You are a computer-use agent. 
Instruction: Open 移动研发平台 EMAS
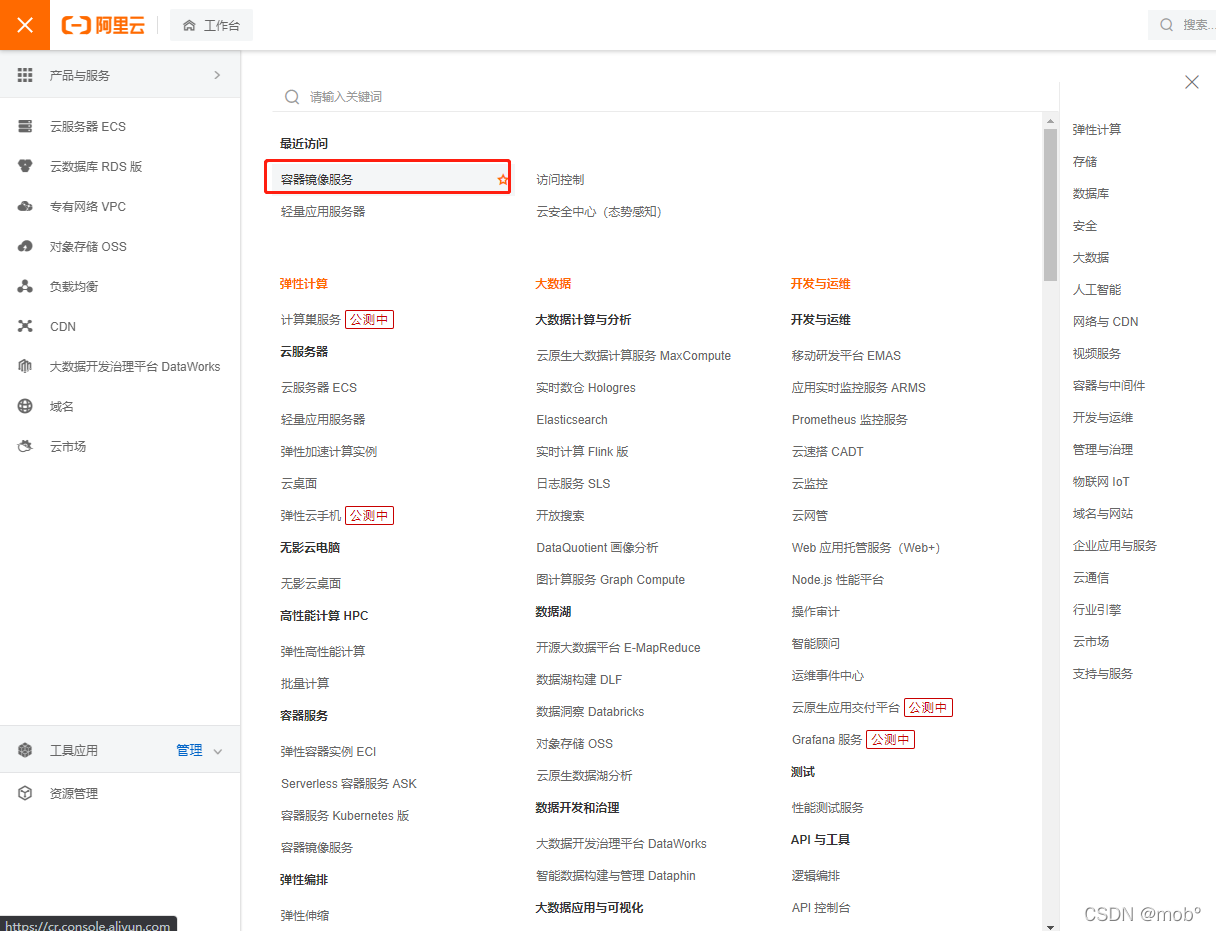(x=846, y=356)
